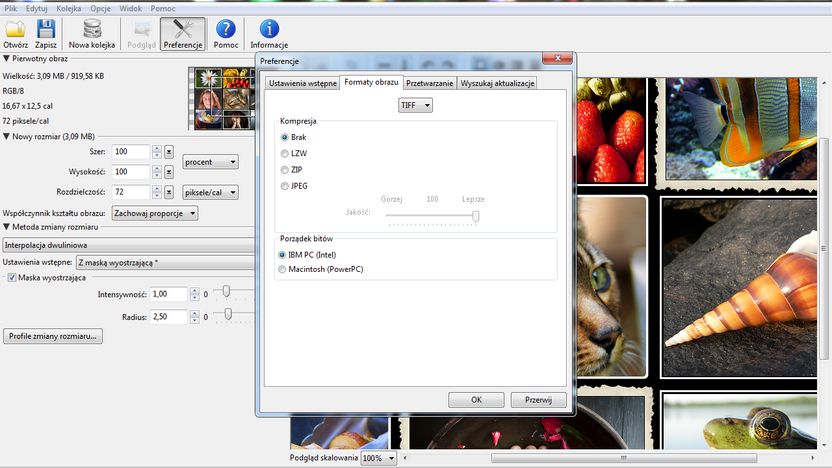Open the TIFF format dropdown
The width and height of the screenshot is (832, 468).
pyautogui.click(x=415, y=105)
